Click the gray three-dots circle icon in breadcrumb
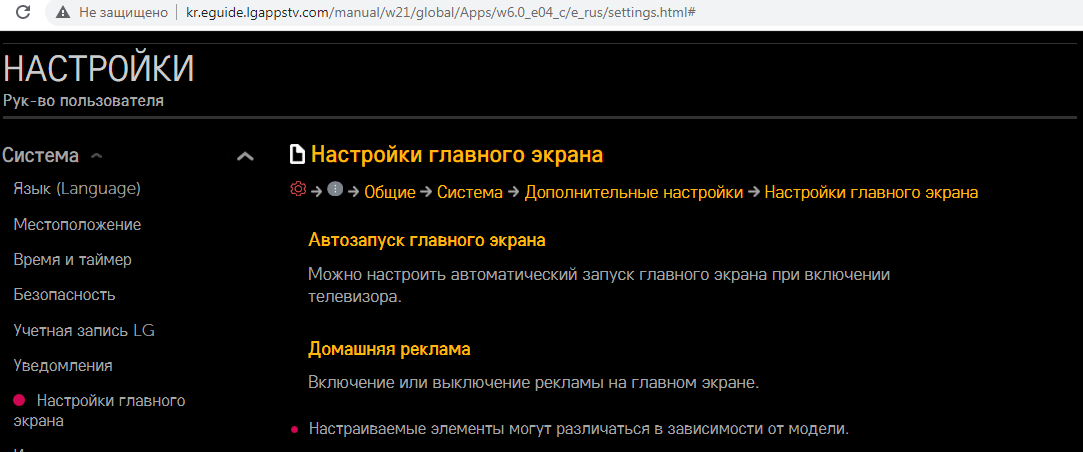Viewport: 1083px width, 452px height. (x=335, y=189)
